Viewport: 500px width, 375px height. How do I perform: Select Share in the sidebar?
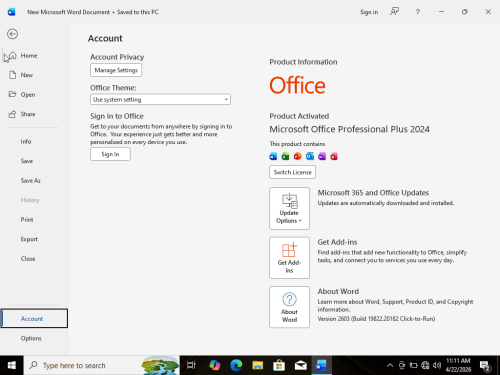(x=28, y=114)
